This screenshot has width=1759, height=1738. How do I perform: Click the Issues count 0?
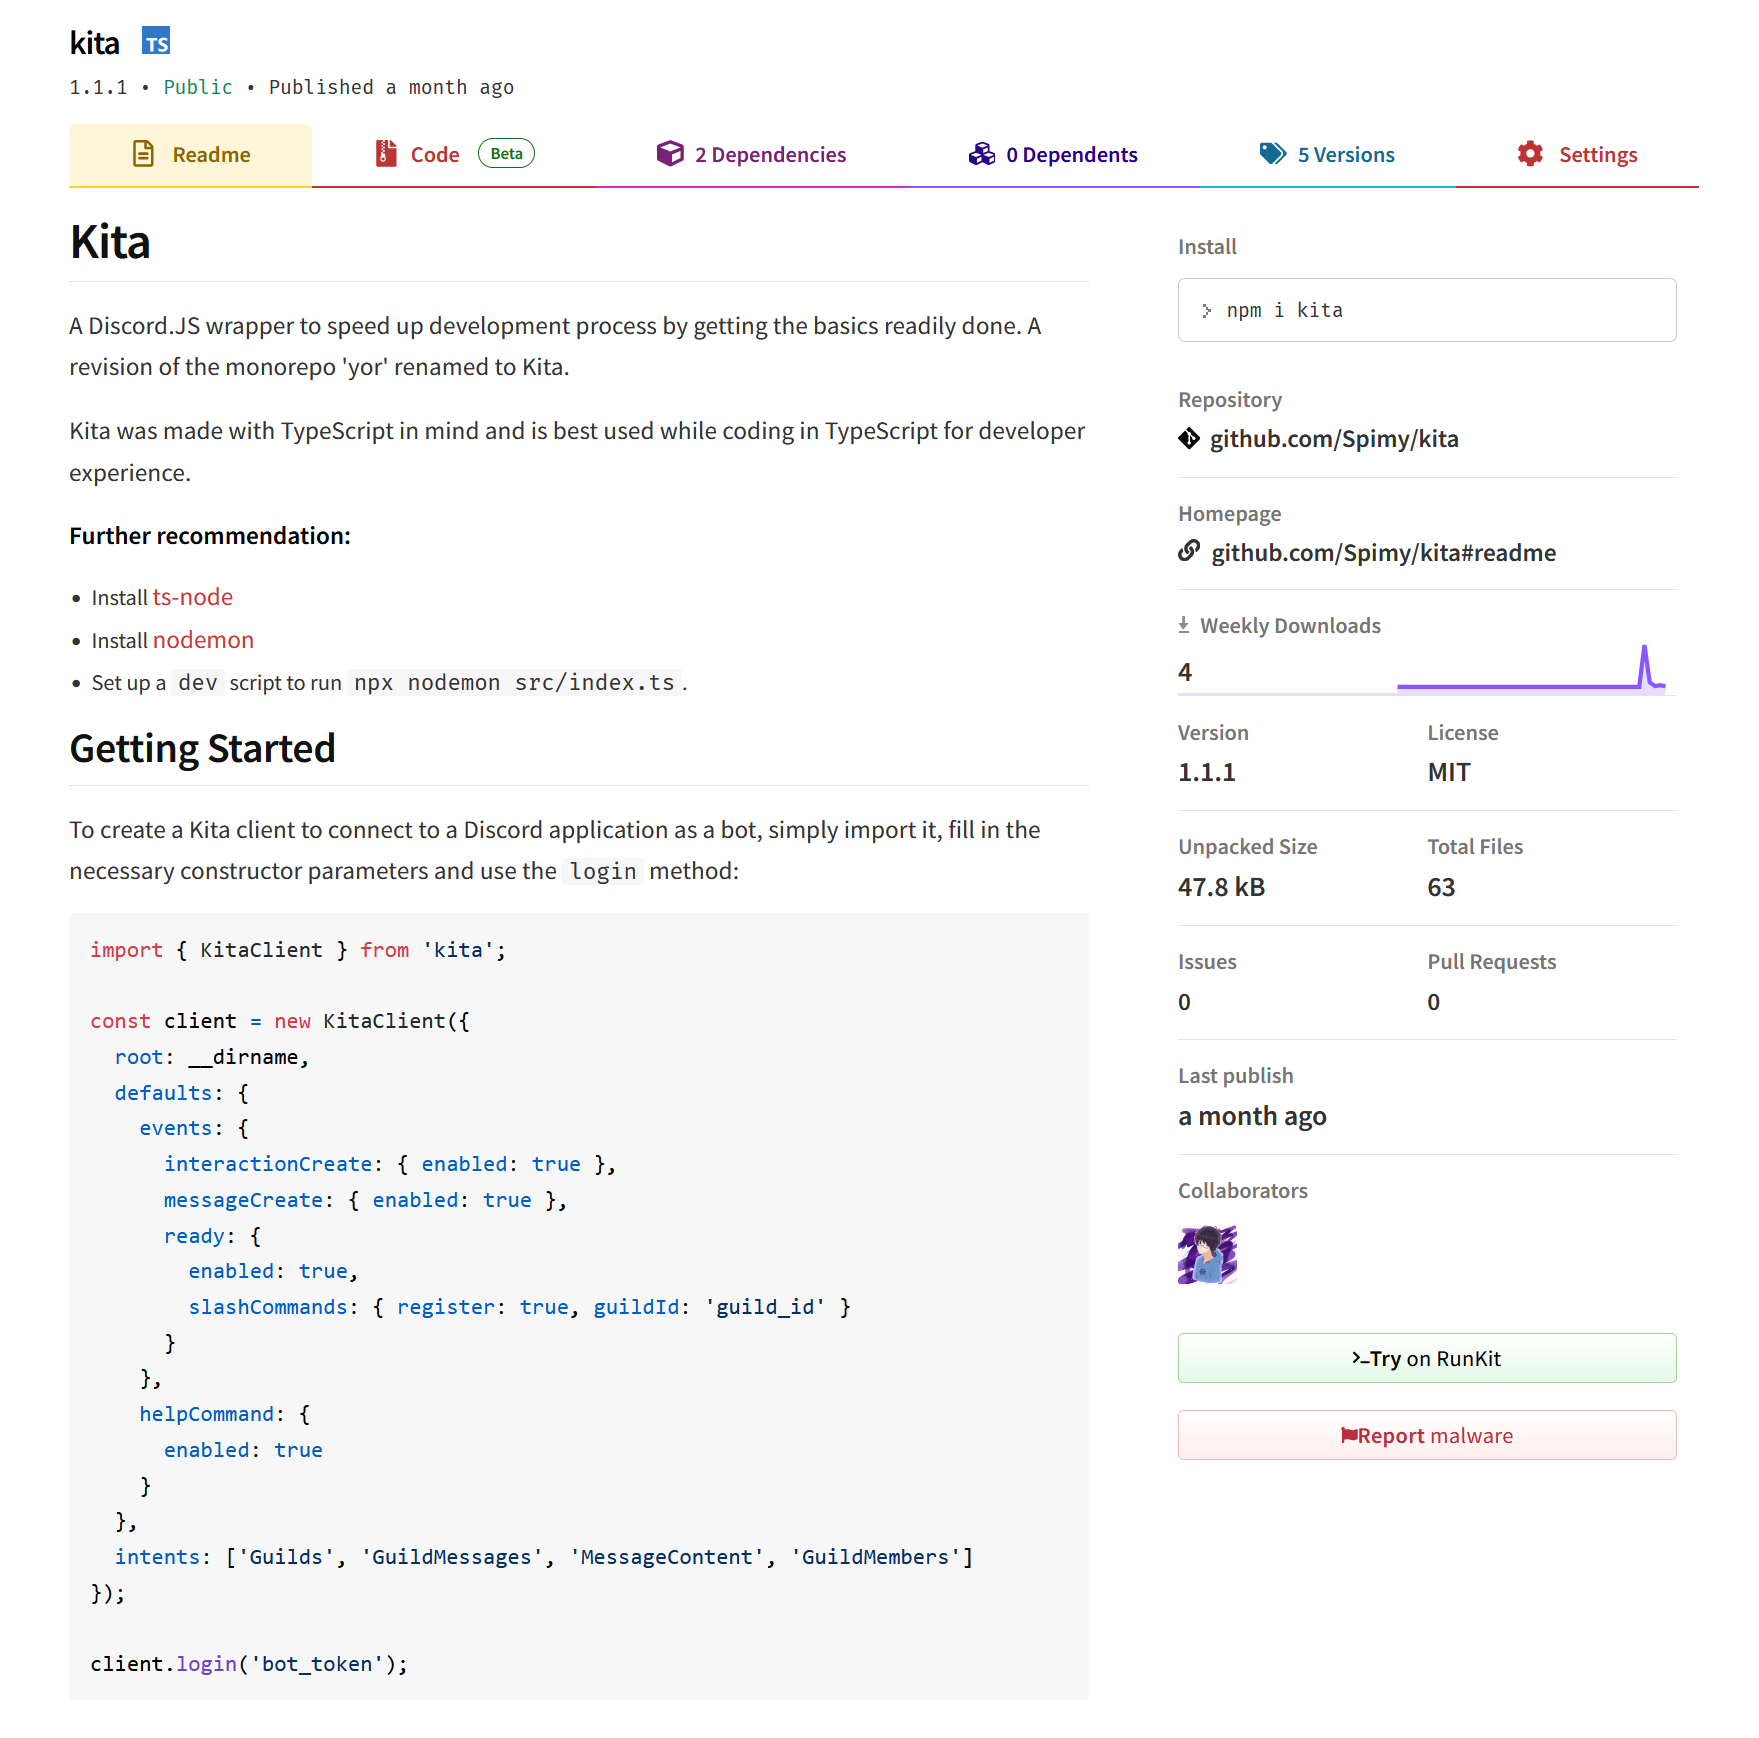(x=1184, y=1002)
